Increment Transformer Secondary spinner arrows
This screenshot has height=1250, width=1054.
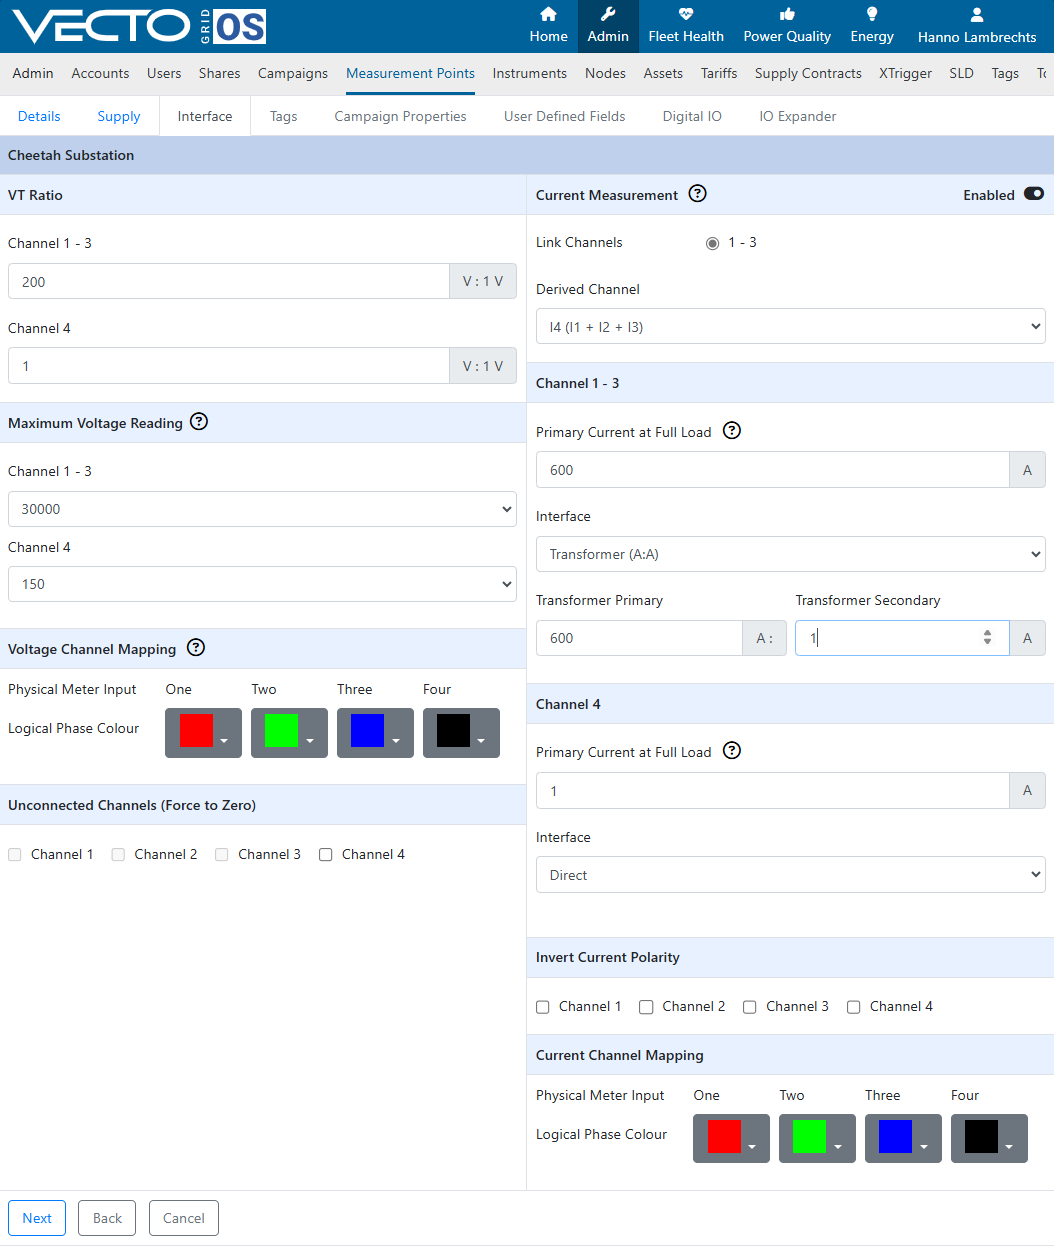(987, 633)
